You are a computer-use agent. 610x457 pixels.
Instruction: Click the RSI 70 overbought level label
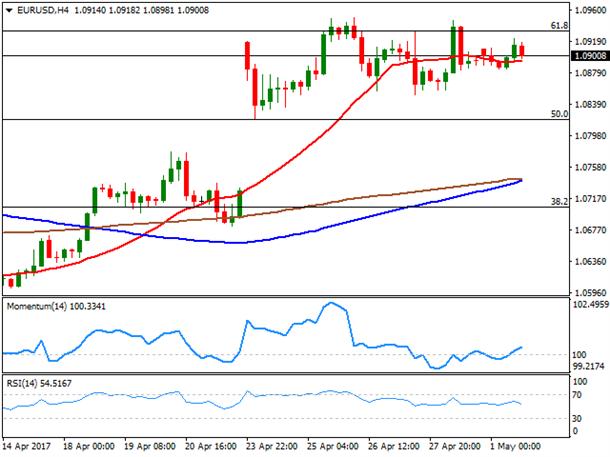click(x=577, y=395)
